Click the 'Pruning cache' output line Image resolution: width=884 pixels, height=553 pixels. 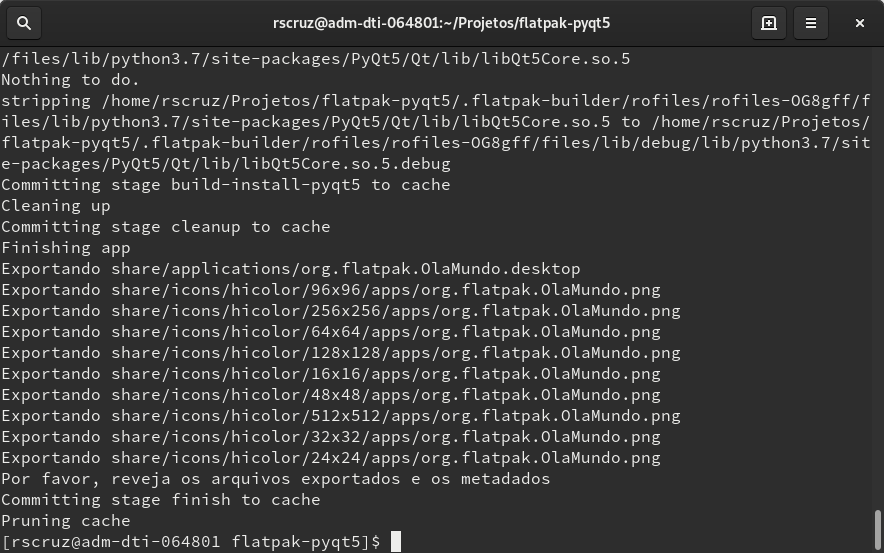(x=65, y=521)
